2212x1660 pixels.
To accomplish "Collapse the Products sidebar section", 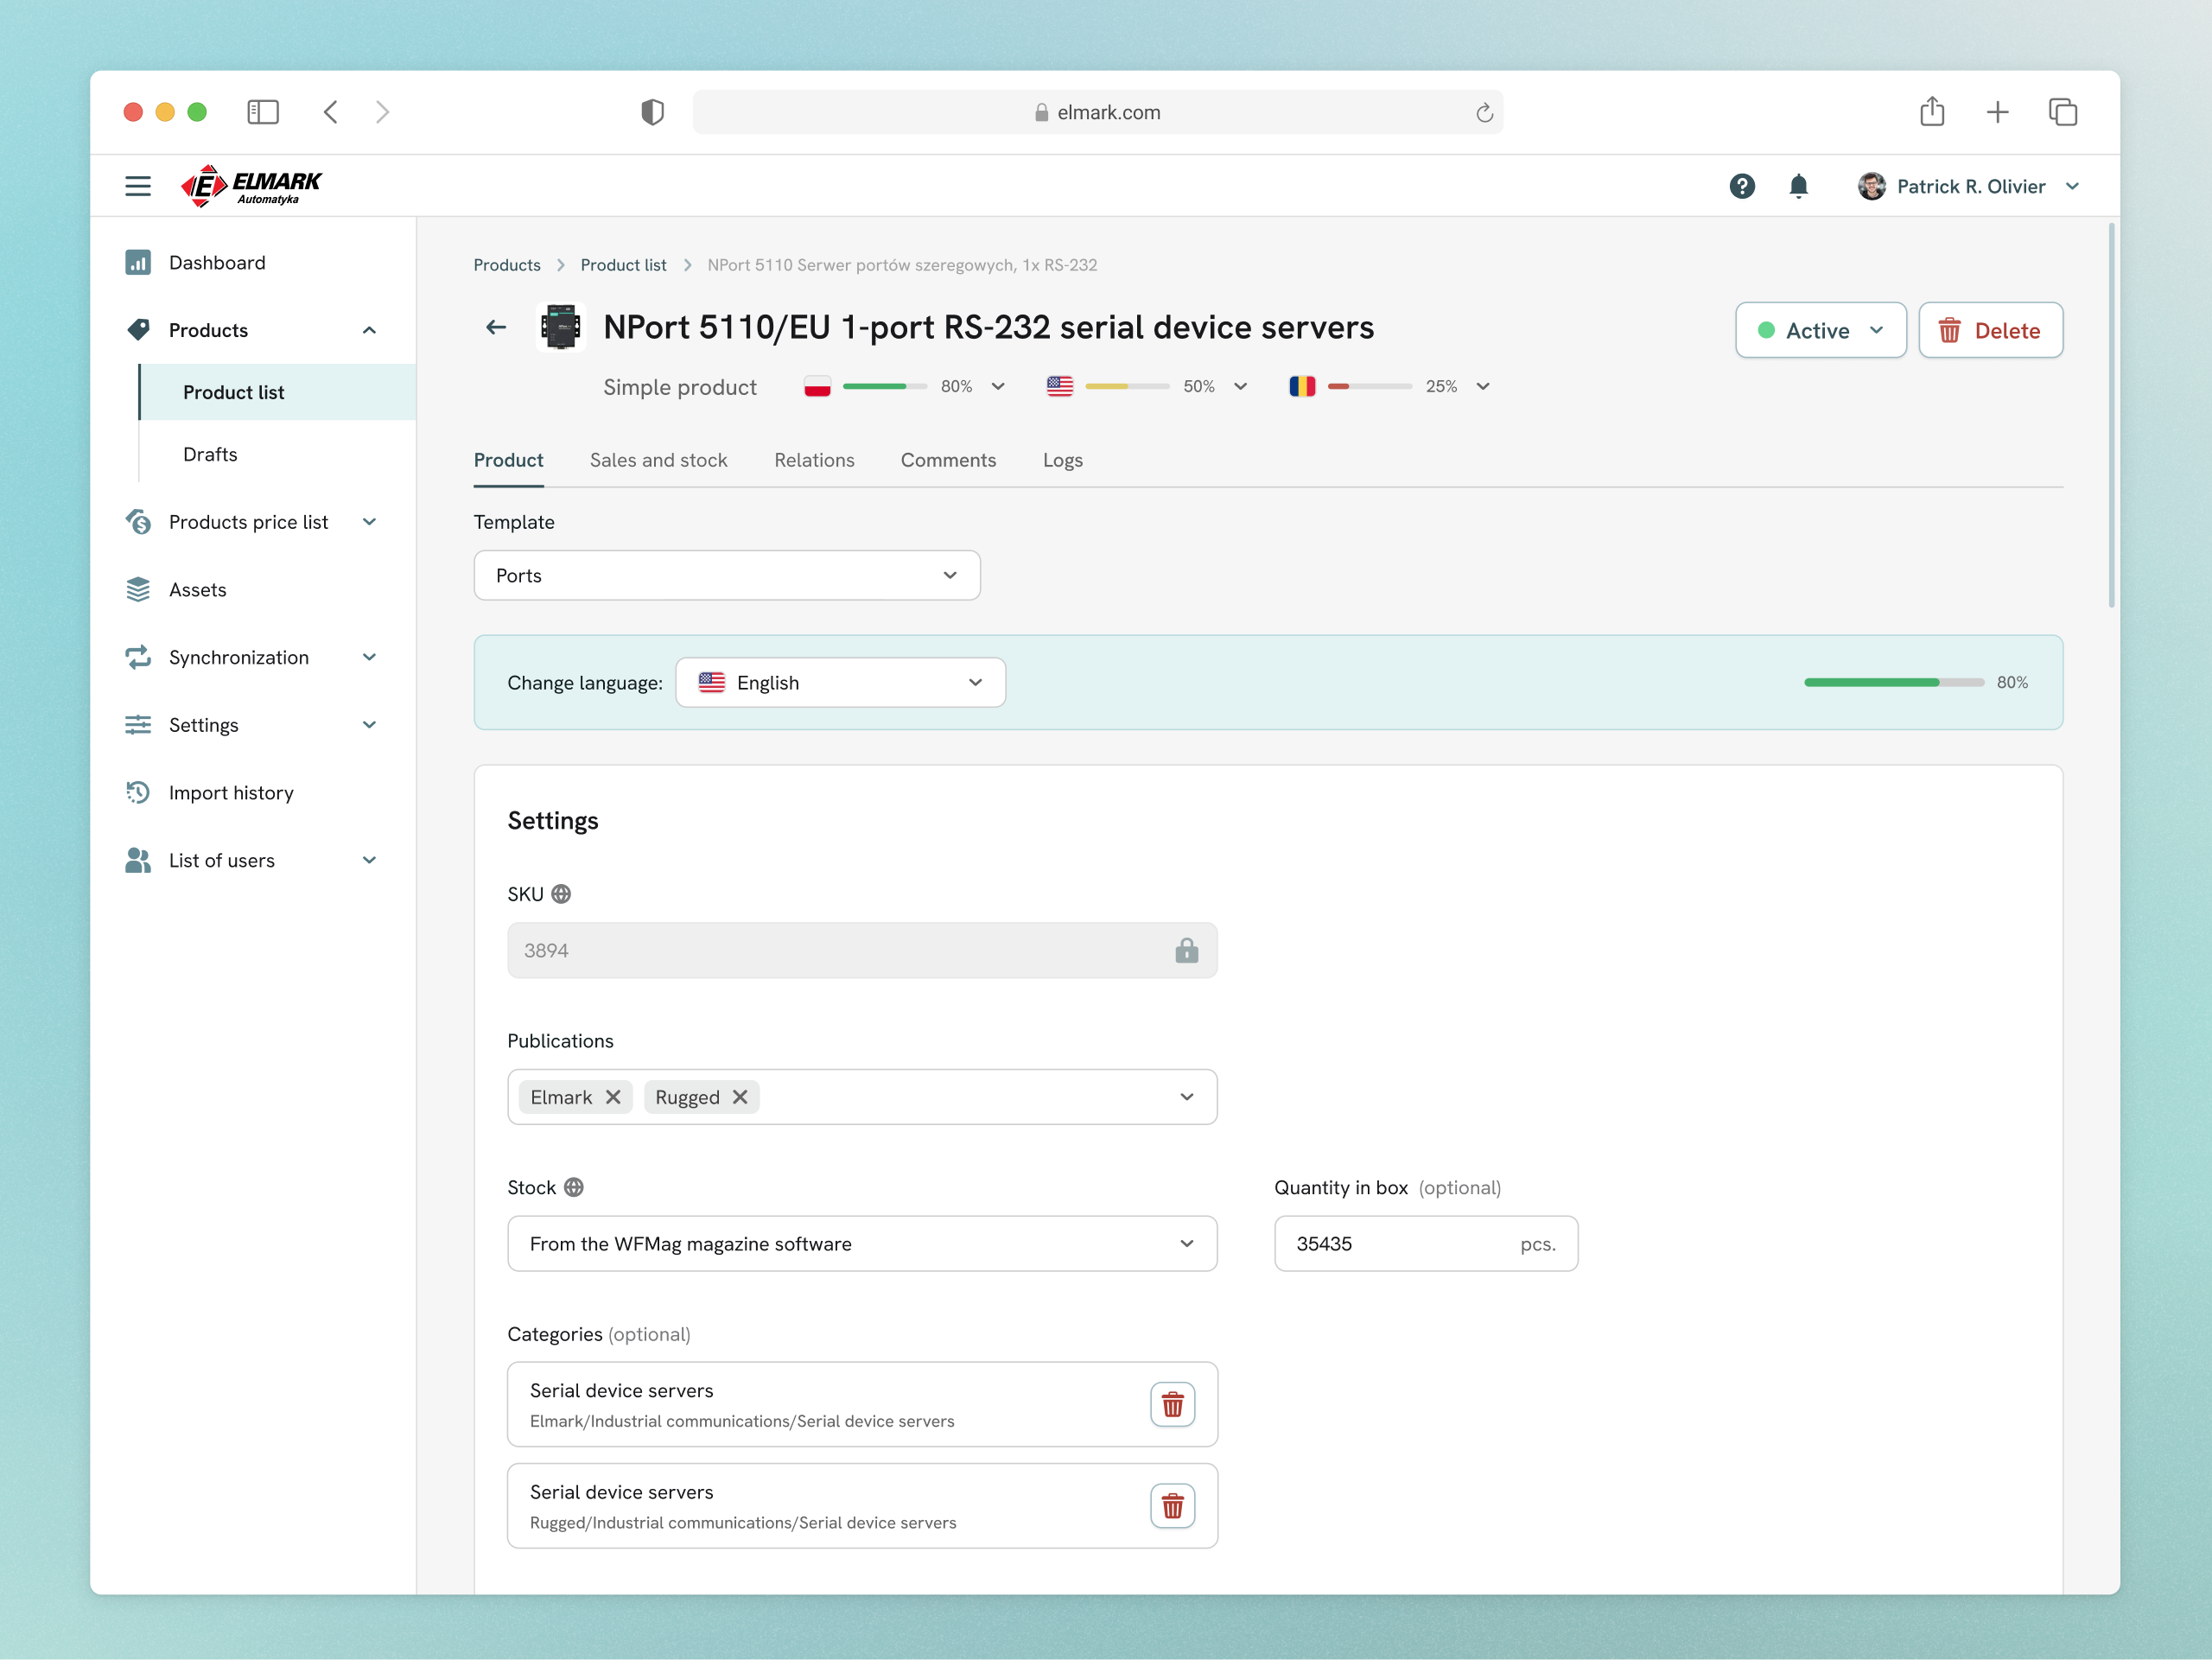I will click(x=369, y=330).
